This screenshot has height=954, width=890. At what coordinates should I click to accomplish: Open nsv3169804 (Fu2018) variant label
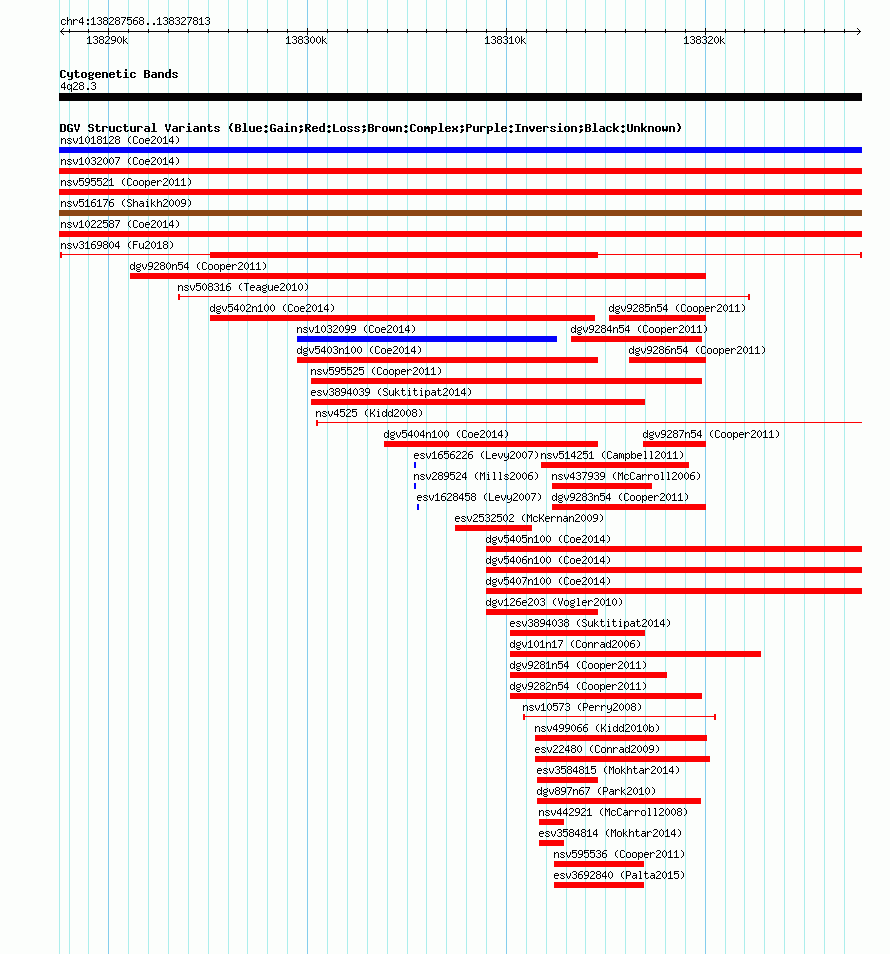(117, 245)
